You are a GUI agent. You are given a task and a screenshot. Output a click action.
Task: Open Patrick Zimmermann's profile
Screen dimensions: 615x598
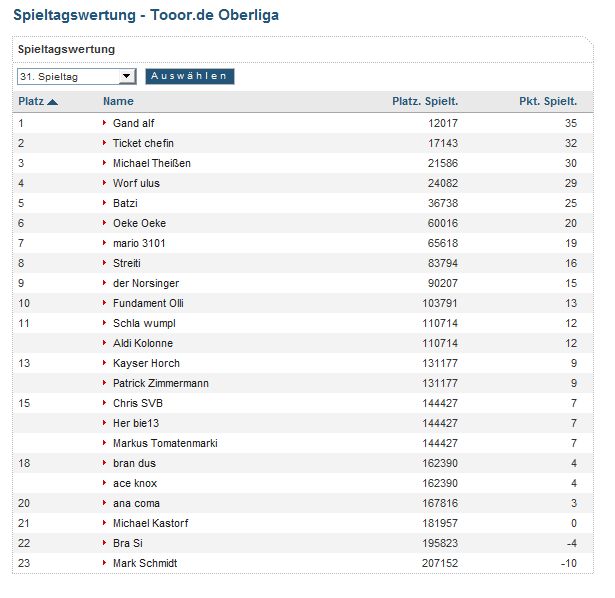pos(160,383)
